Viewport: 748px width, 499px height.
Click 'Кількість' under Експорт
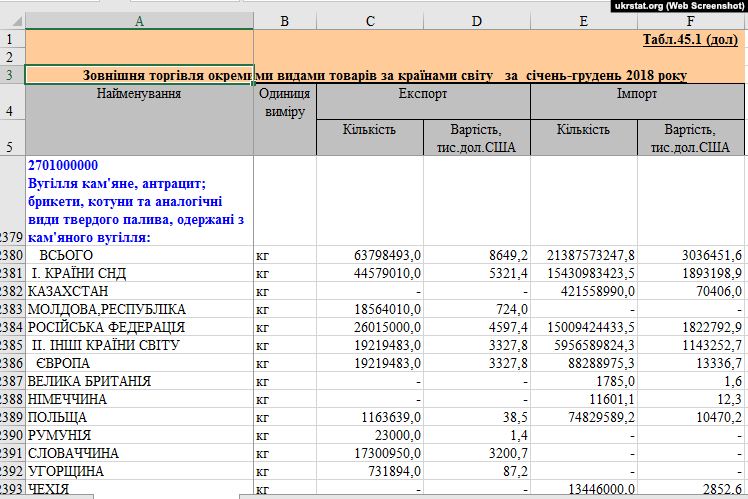click(x=370, y=137)
